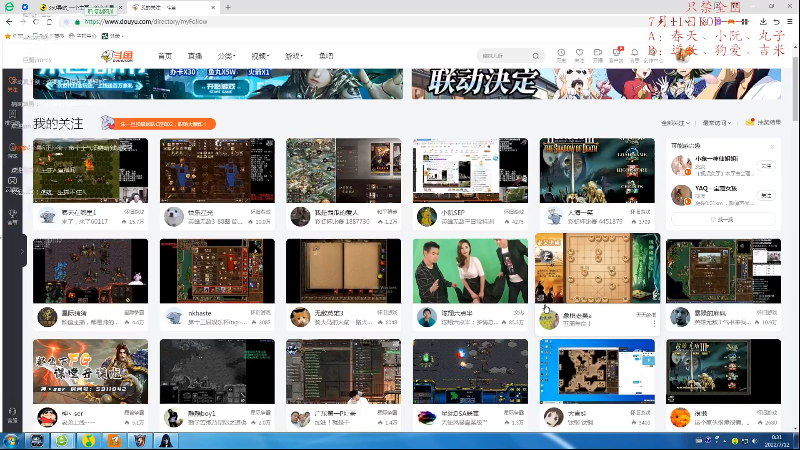Open the 快乐阳光 polar bear avatar
800x450 pixels.
(x=173, y=216)
